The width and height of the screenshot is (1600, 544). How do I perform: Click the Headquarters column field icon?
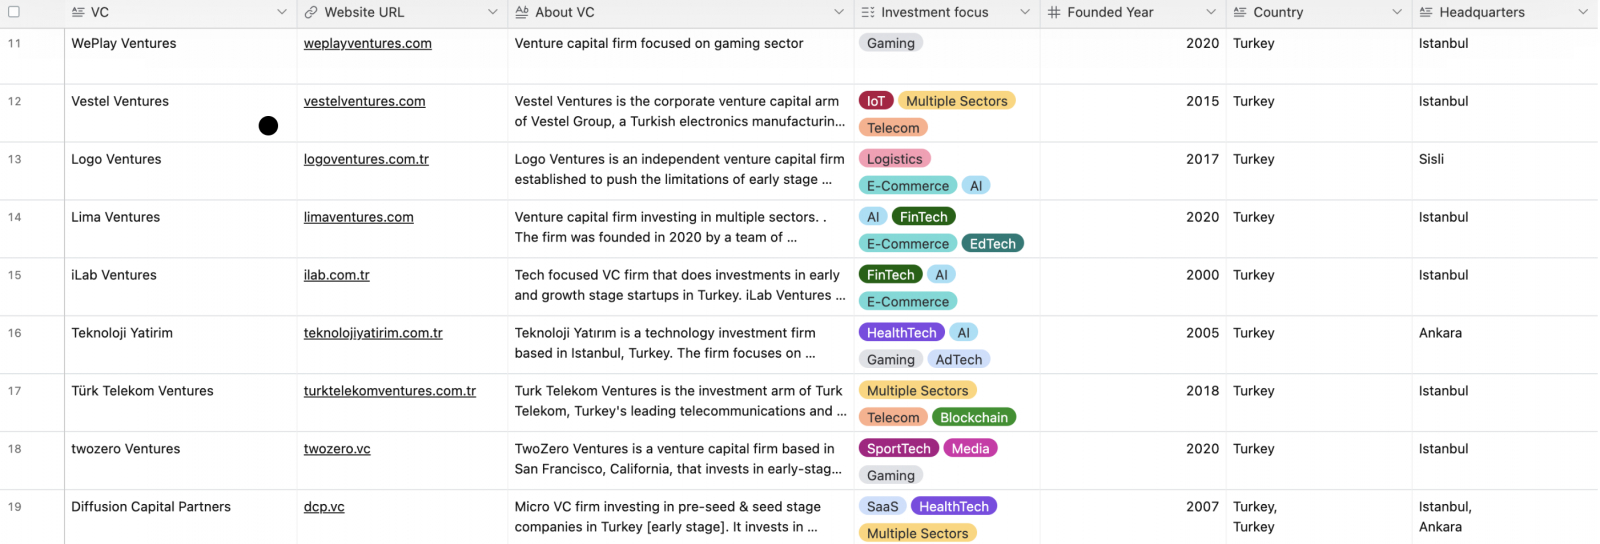pos(1426,12)
